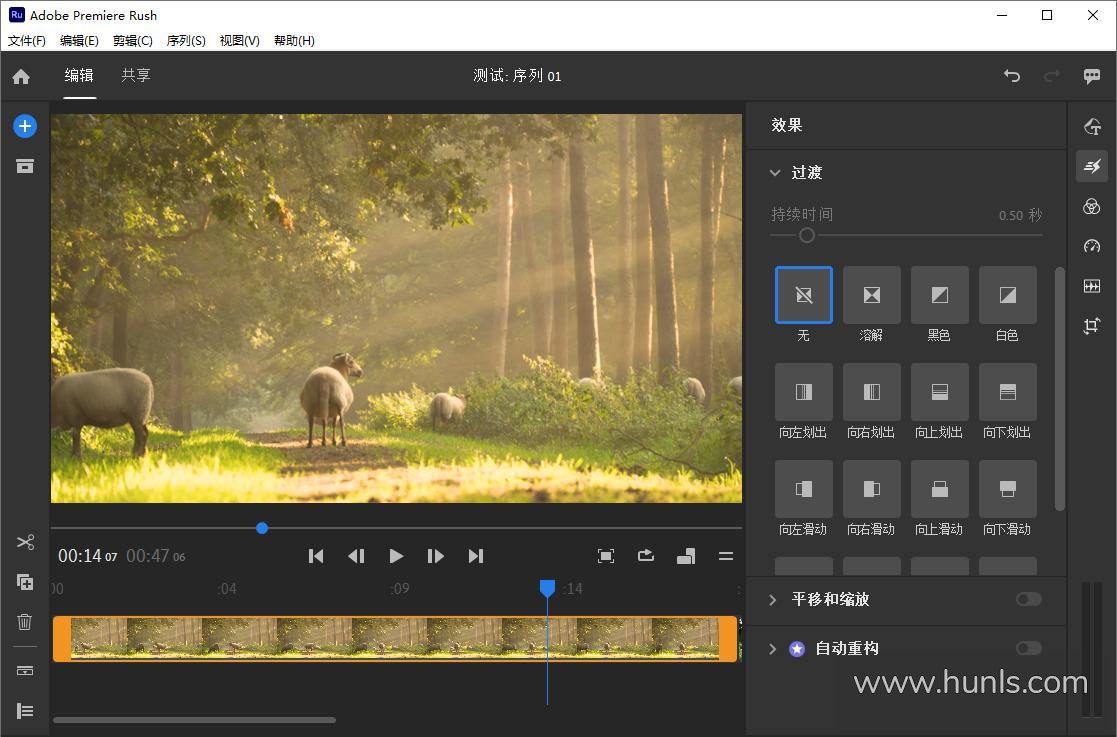Open the 文件(F) menu
This screenshot has width=1117, height=737.
pos(27,41)
